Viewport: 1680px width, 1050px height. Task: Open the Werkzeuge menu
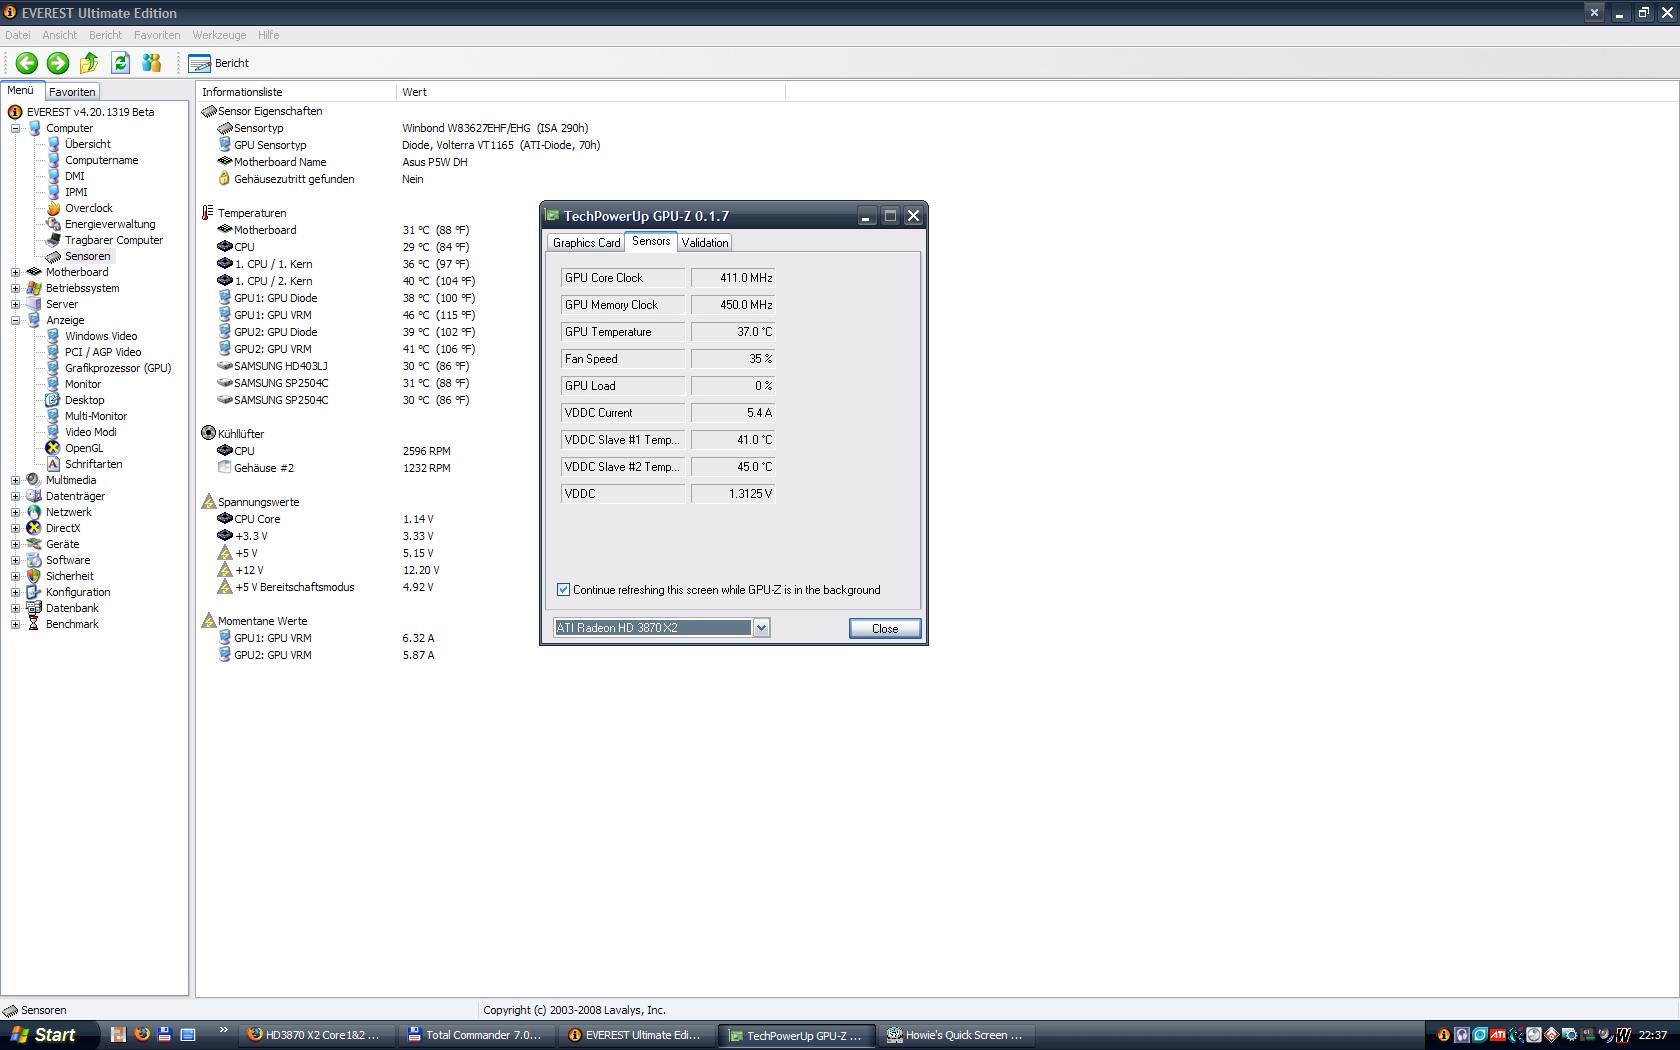coord(219,35)
